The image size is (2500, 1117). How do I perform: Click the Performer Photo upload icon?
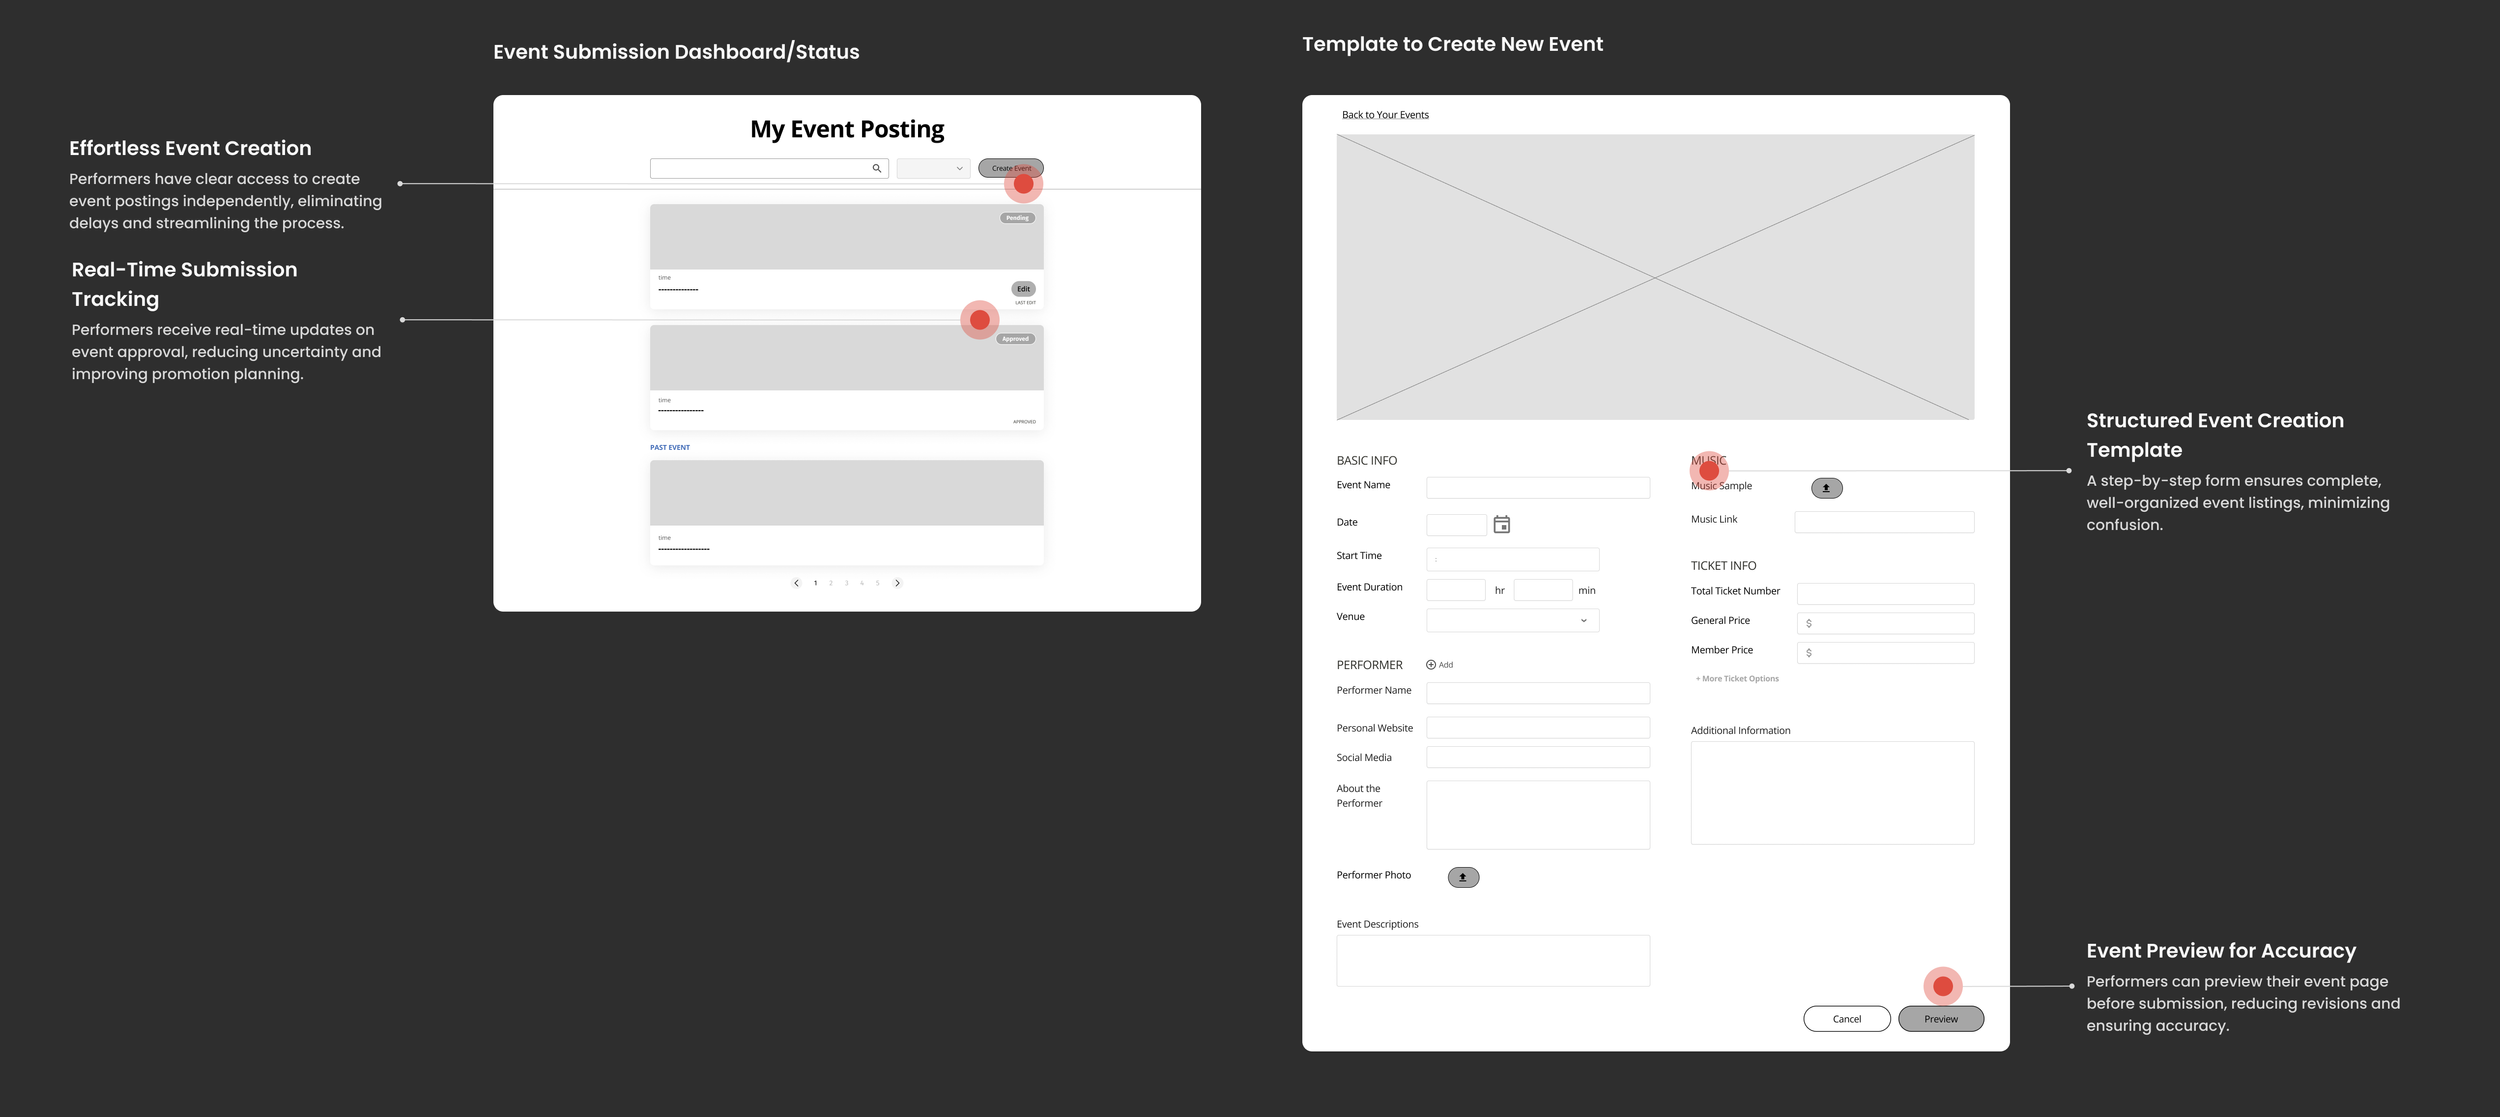coord(1463,877)
